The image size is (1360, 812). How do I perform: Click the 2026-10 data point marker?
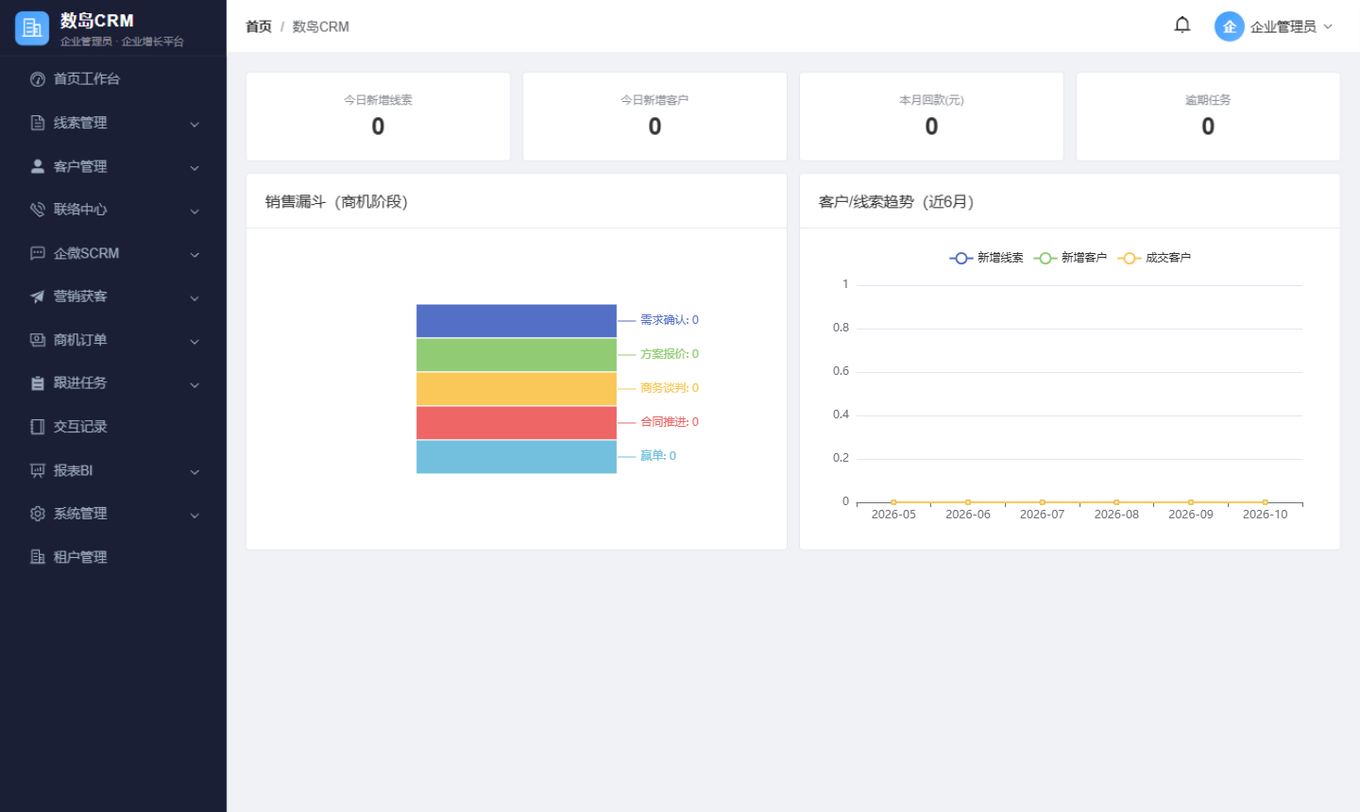tap(1265, 502)
